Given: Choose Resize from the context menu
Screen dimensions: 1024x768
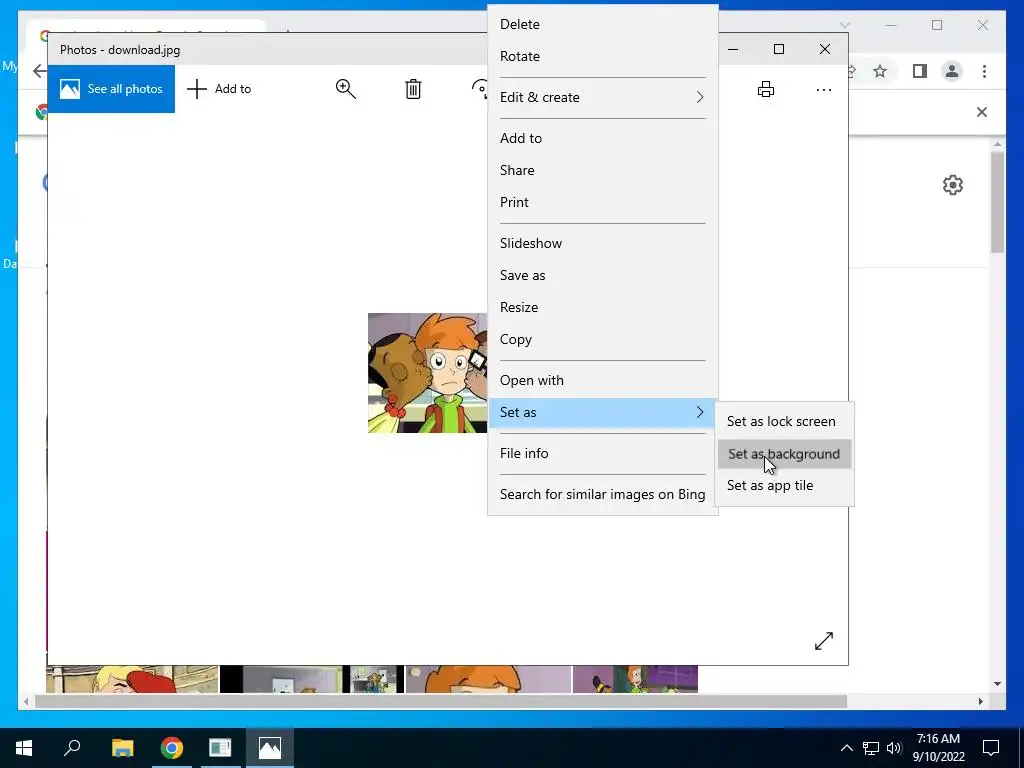Looking at the screenshot, I should 602,307.
